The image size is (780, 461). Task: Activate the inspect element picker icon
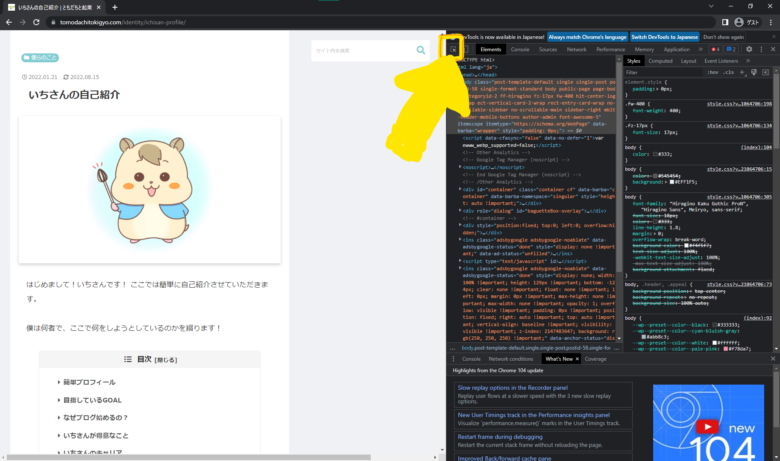(x=454, y=49)
